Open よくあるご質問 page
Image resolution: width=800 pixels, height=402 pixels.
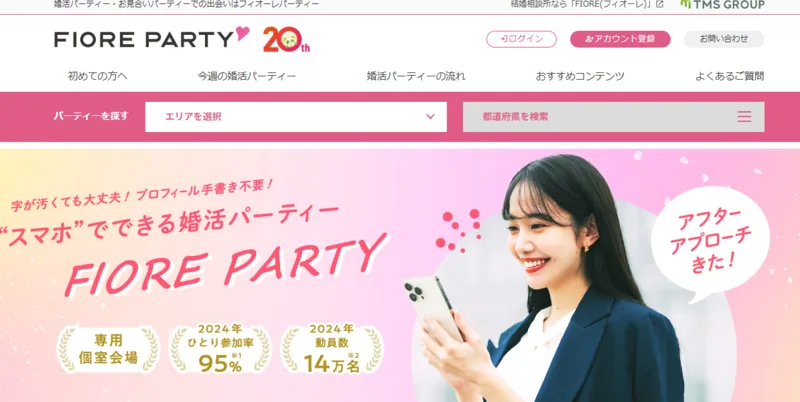tap(730, 77)
